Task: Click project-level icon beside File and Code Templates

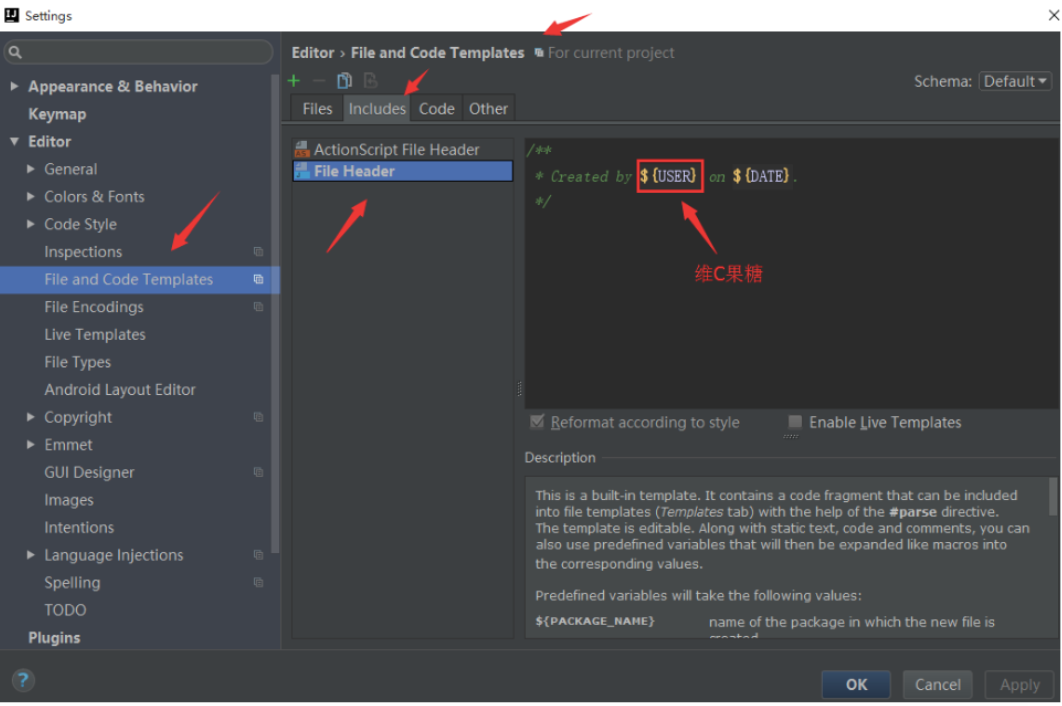Action: pos(258,279)
